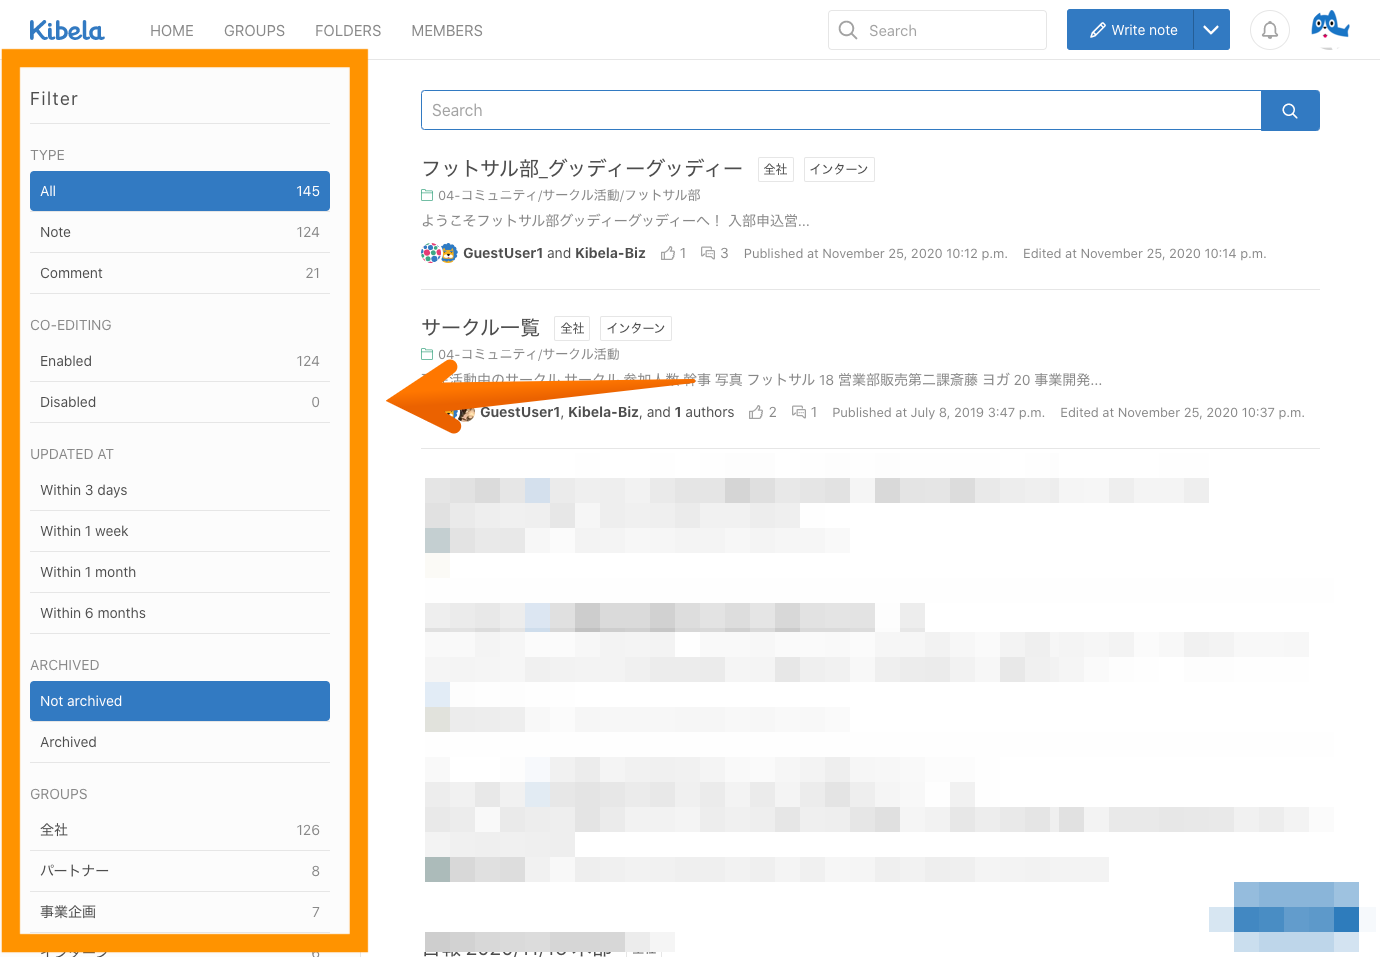Open the 04-コミュニティ/サークル活動/フットサル部 folder path
This screenshot has height=957, width=1380.
tap(568, 195)
